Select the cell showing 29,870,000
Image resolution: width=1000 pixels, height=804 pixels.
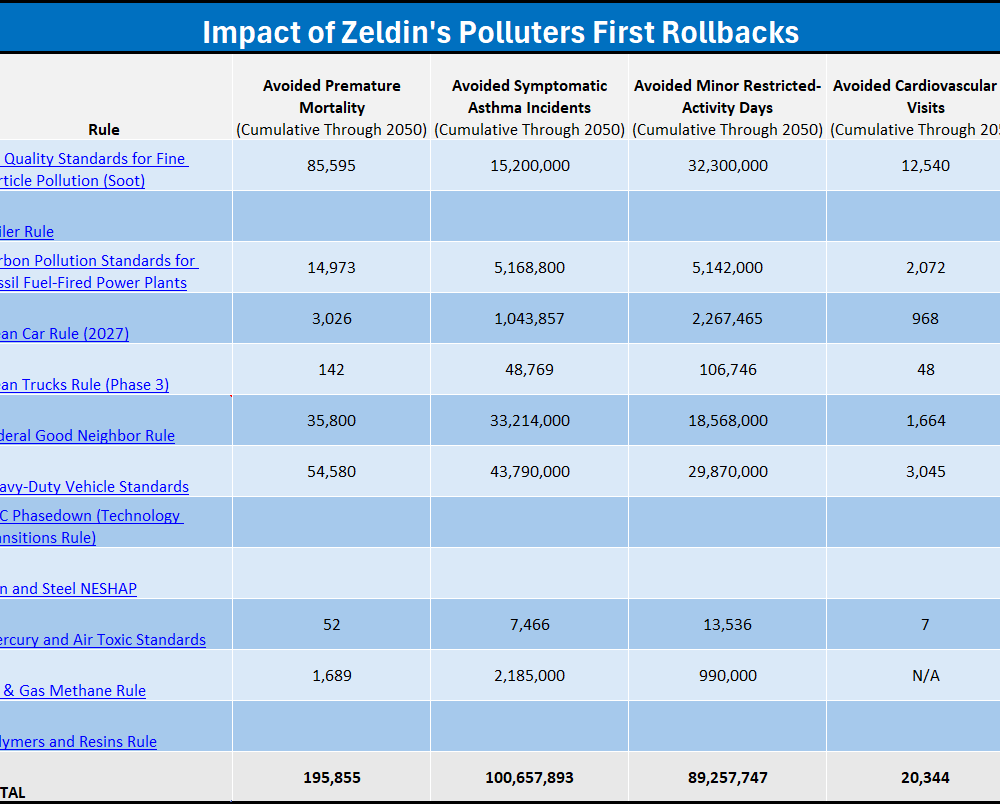click(728, 471)
